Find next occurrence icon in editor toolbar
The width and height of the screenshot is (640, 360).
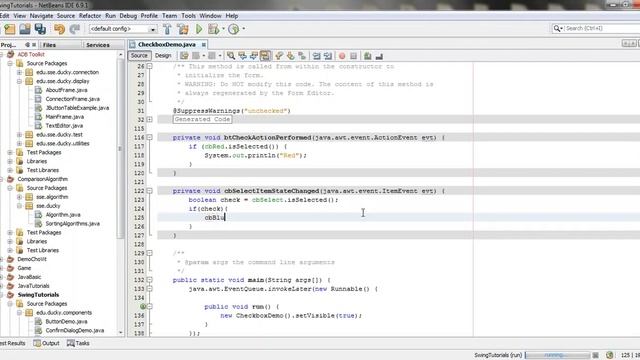point(254,56)
